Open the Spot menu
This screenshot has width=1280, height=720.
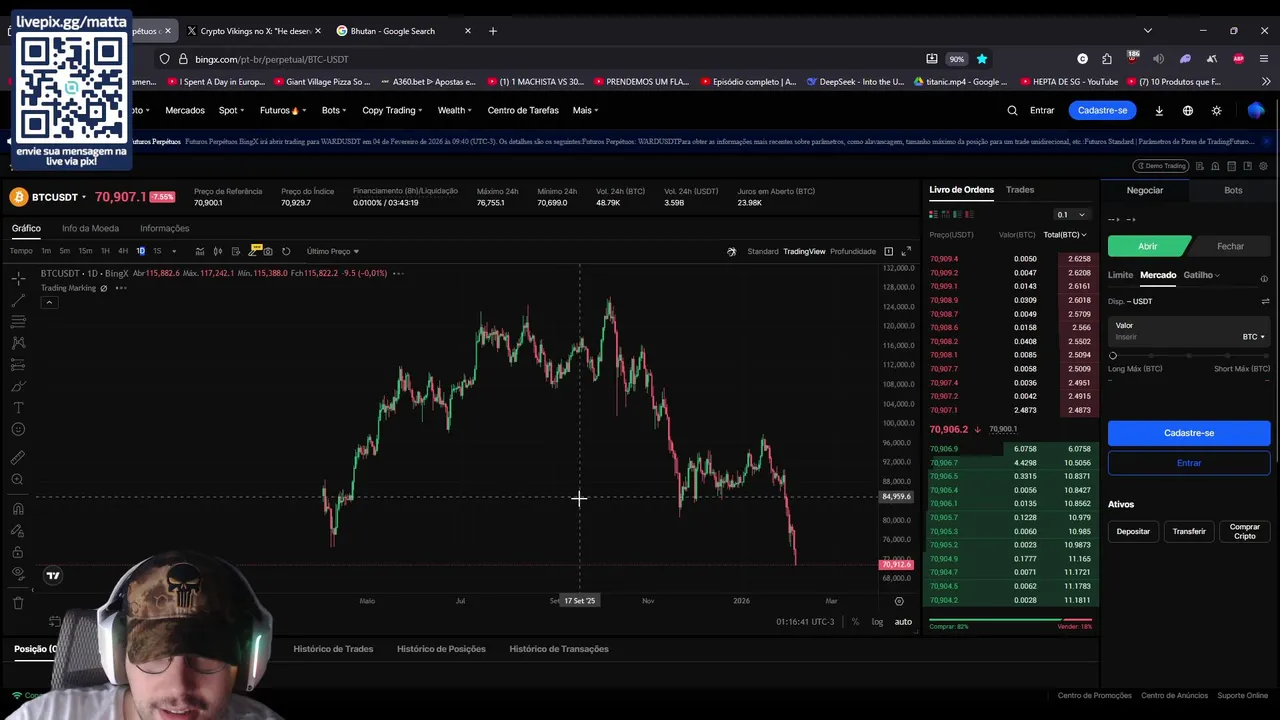232,110
